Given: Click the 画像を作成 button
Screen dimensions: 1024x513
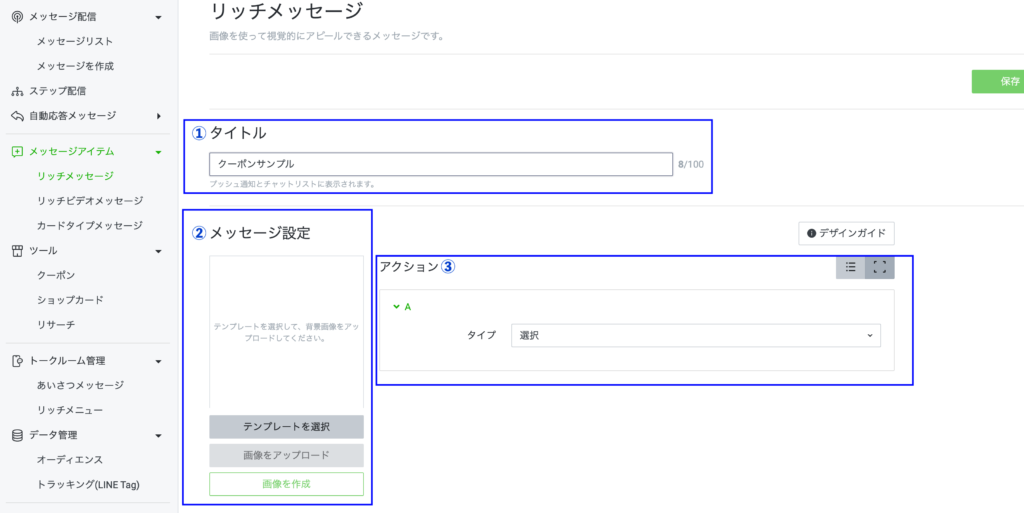Looking at the screenshot, I should (286, 484).
